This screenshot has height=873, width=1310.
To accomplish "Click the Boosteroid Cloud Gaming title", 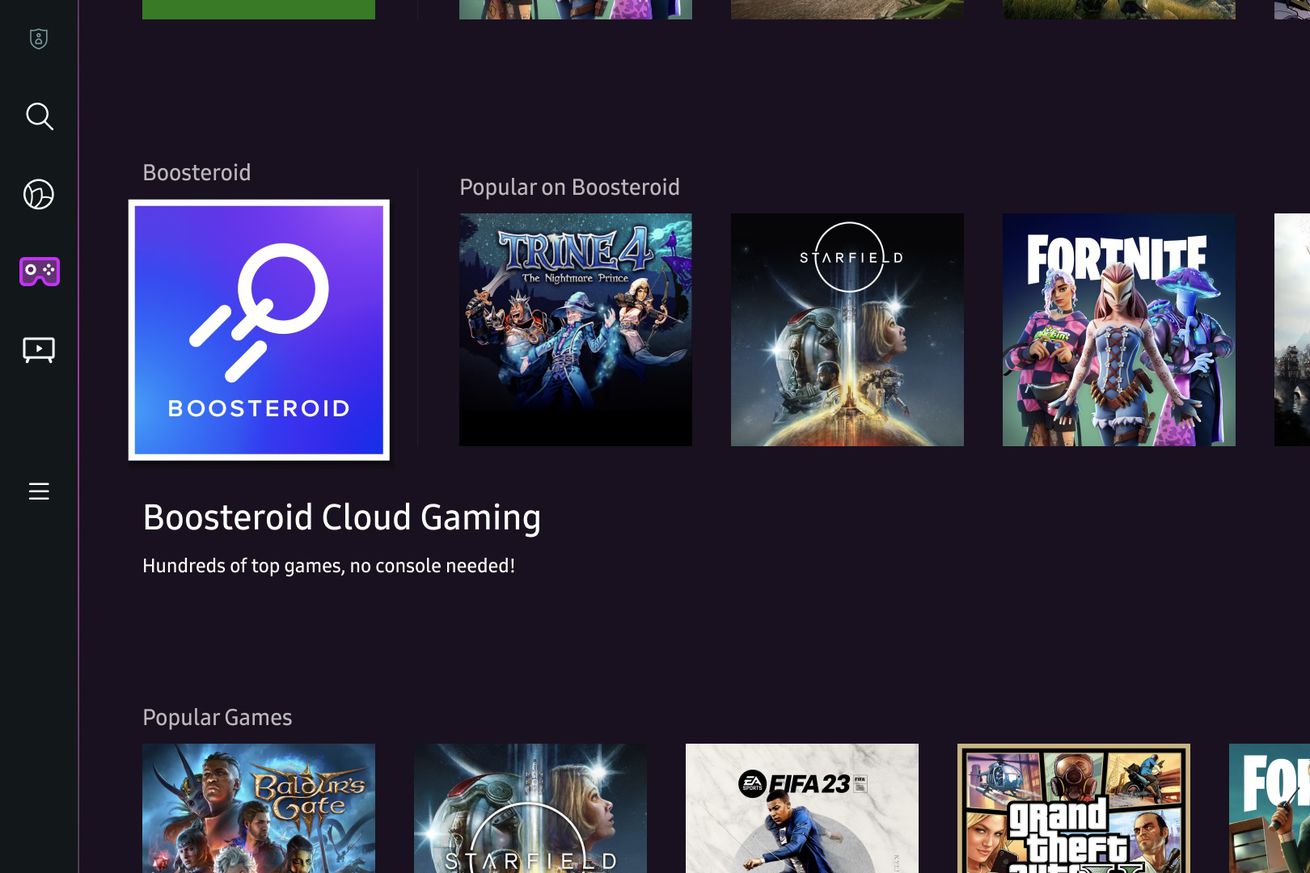I will click(x=341, y=517).
